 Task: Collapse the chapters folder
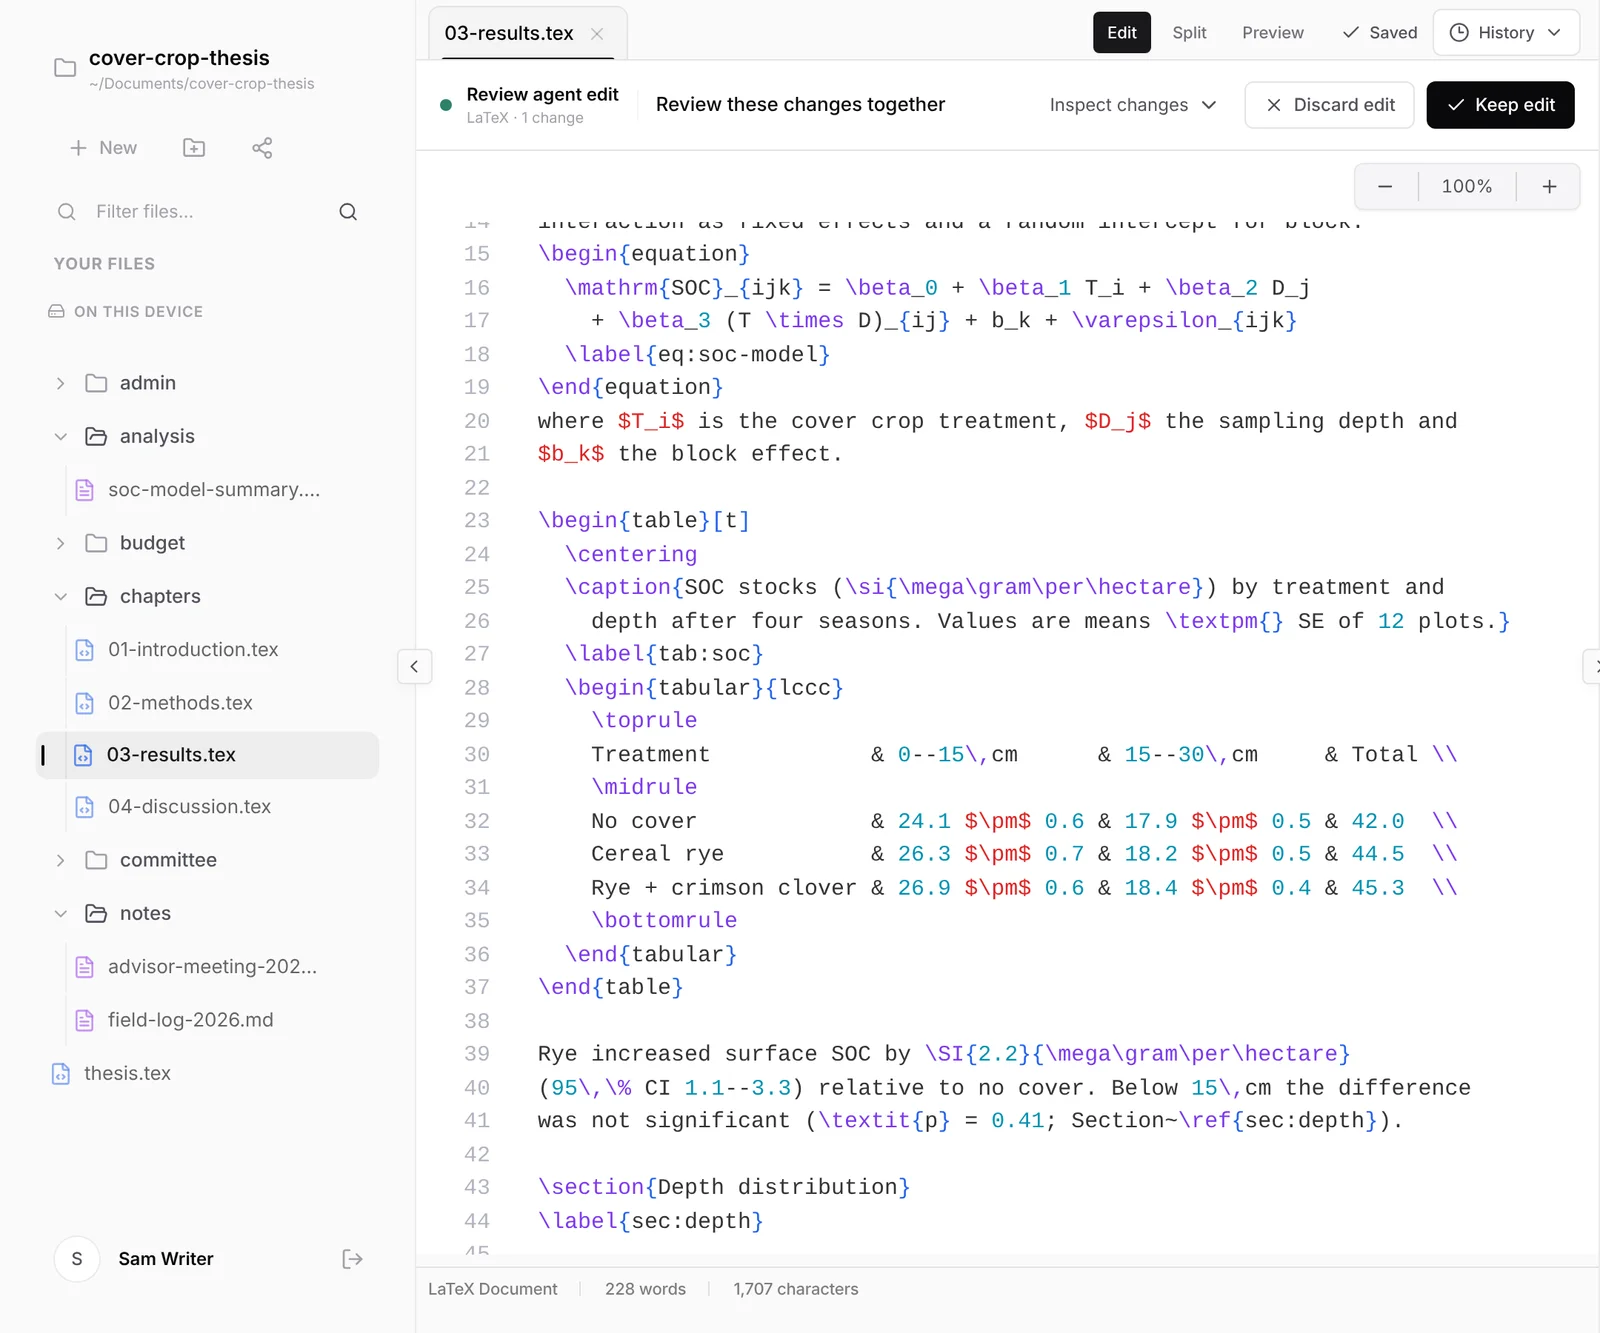tap(61, 597)
